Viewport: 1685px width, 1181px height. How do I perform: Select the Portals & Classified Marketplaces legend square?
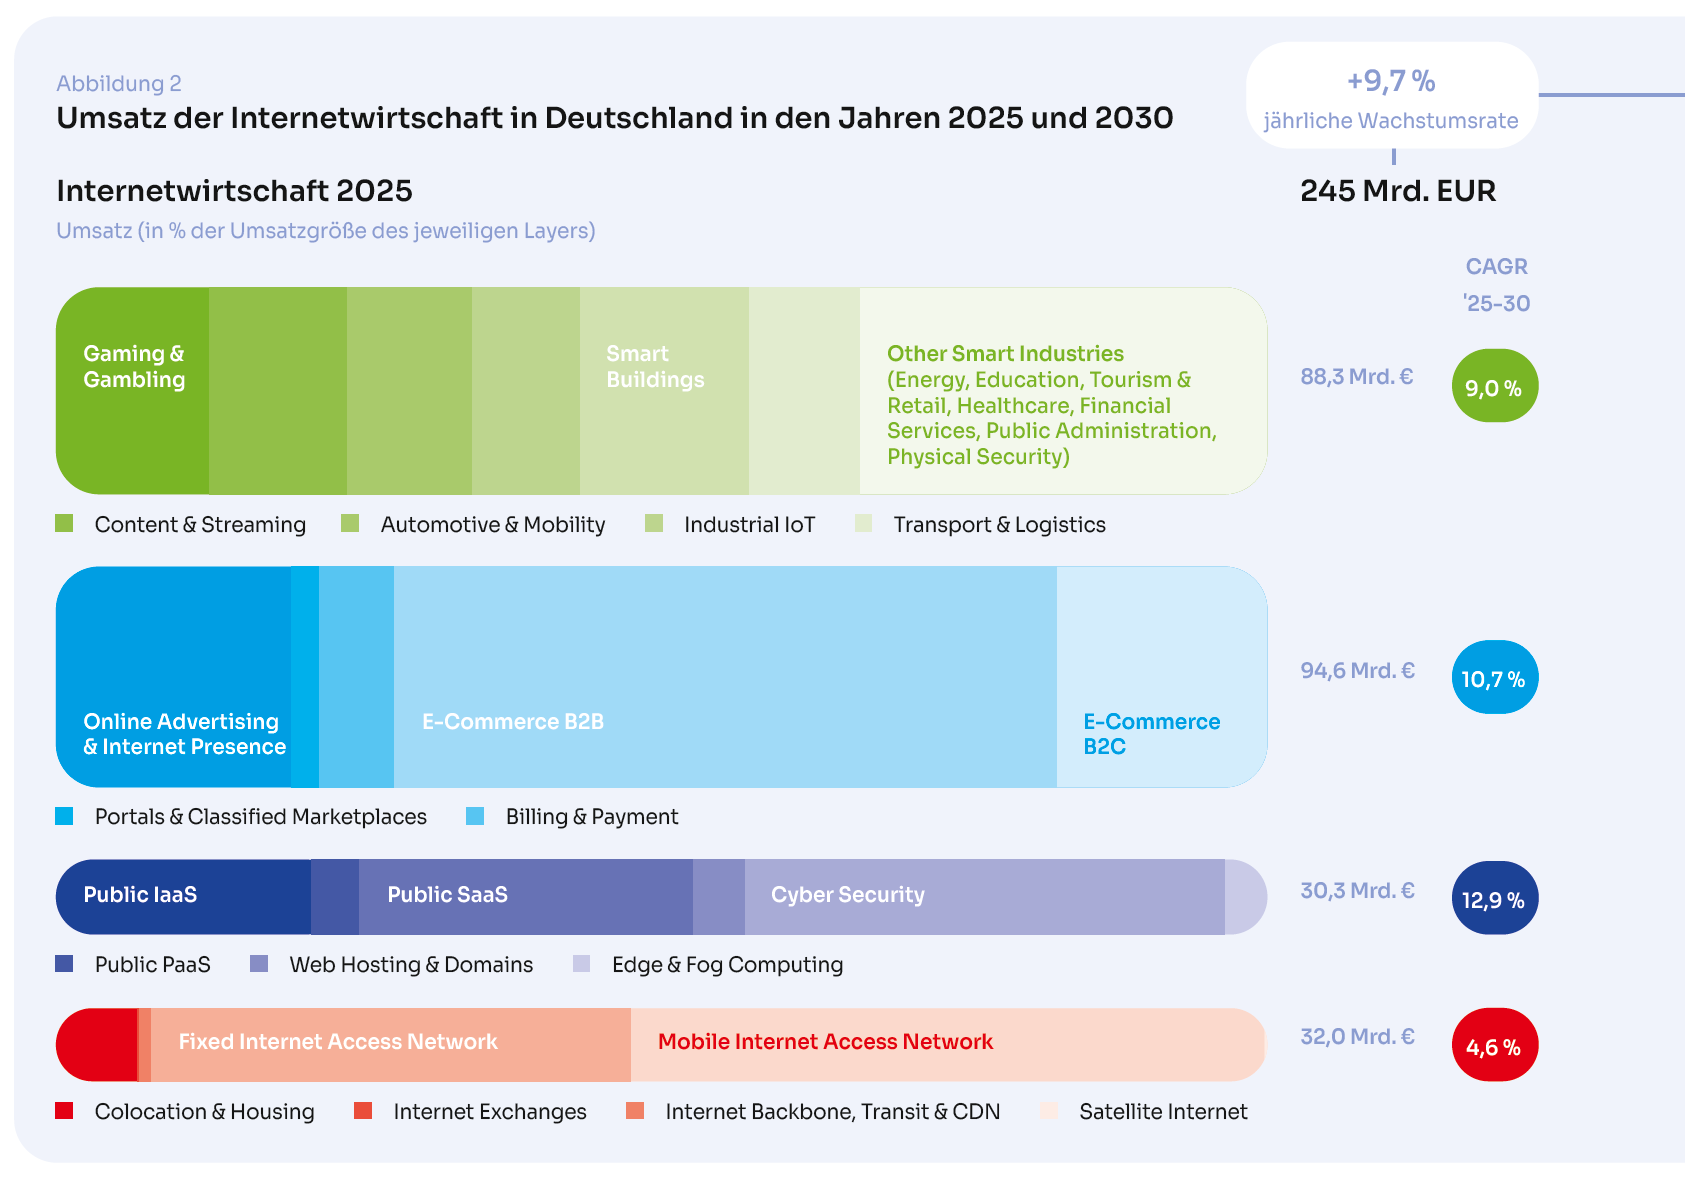65,816
